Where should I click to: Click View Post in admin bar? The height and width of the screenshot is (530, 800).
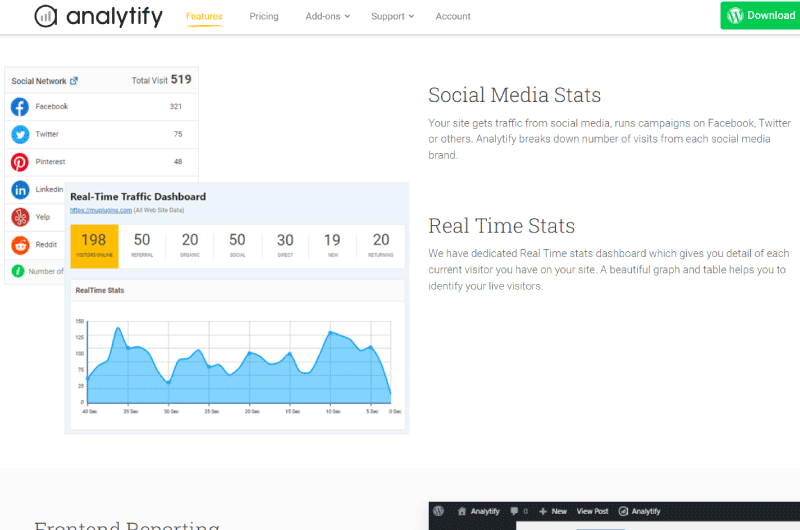point(592,511)
